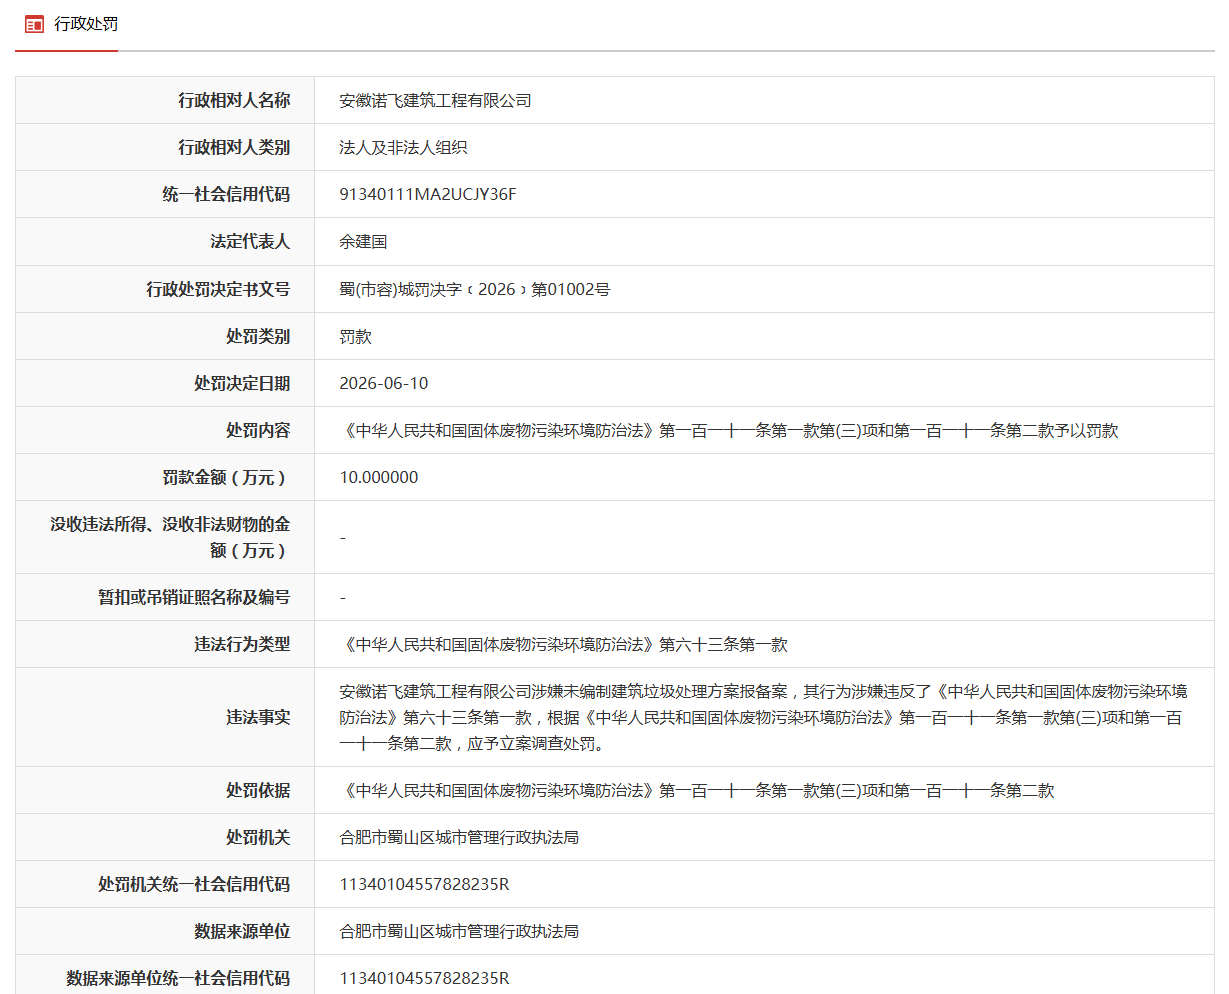The image size is (1229, 994).
Task: Click the 处罚决定日期 label
Action: click(242, 383)
